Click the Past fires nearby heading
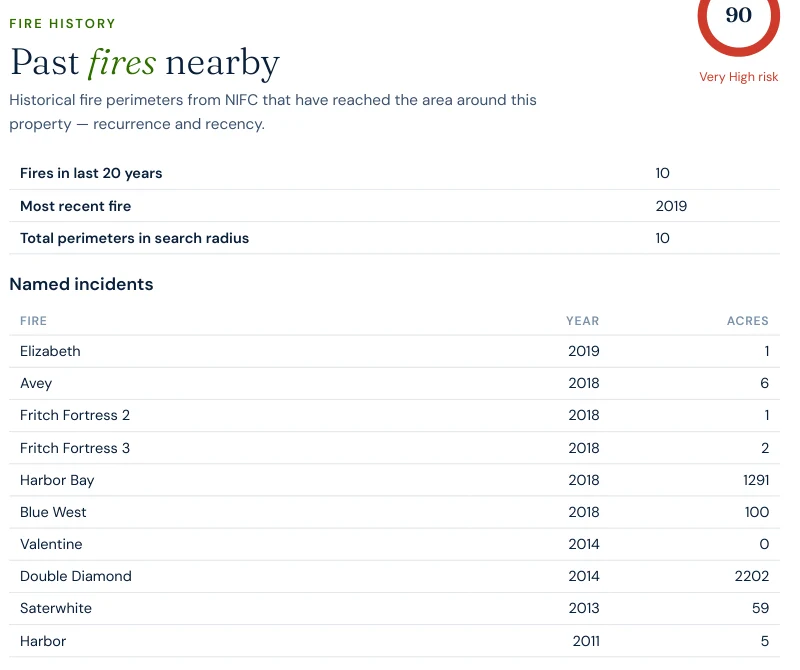 145,63
